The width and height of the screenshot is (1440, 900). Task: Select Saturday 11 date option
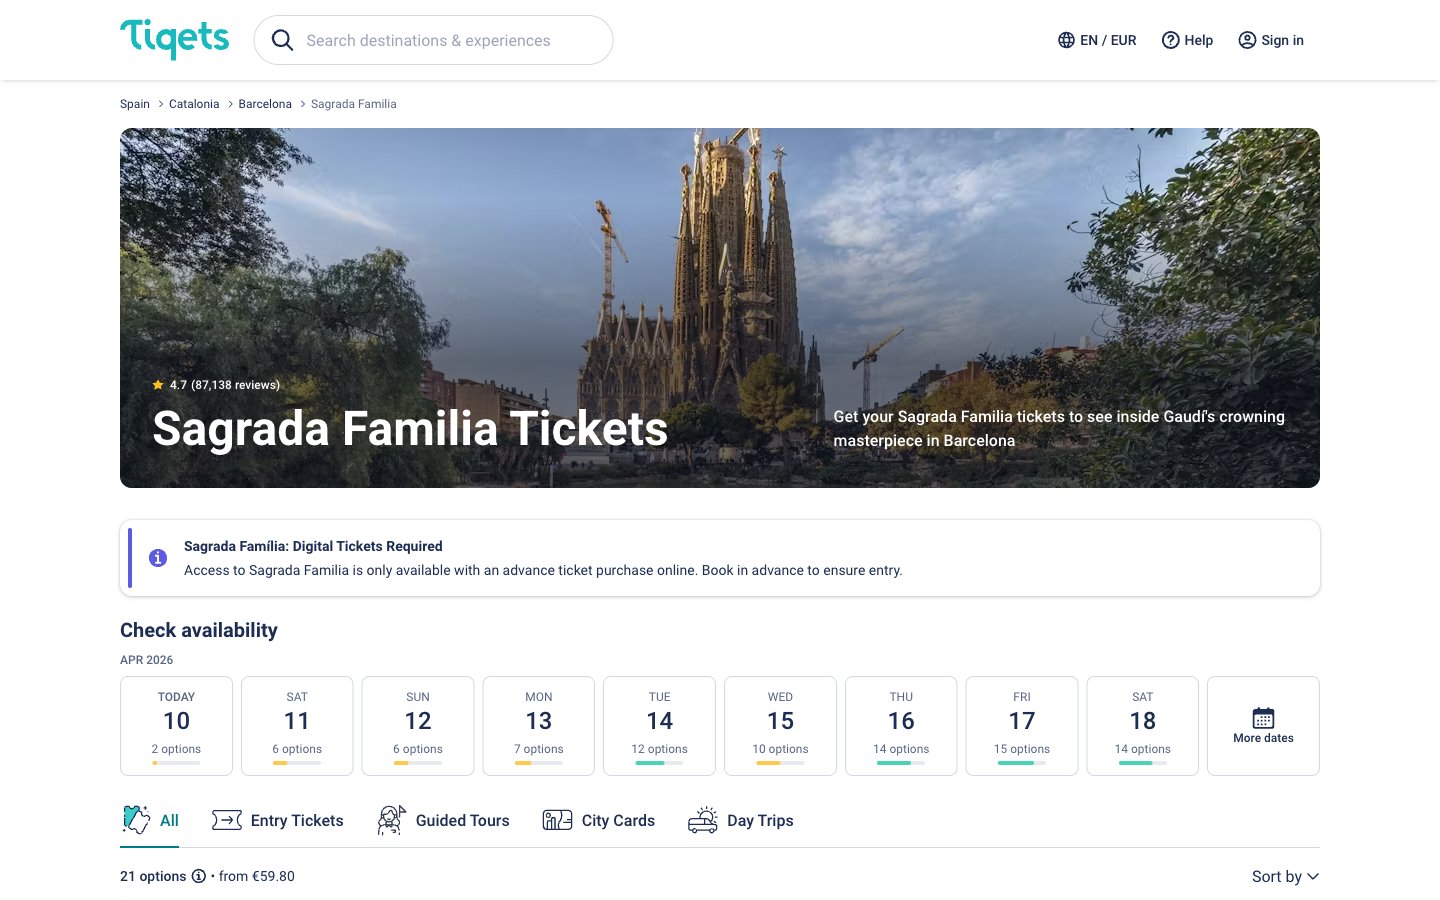click(x=297, y=725)
